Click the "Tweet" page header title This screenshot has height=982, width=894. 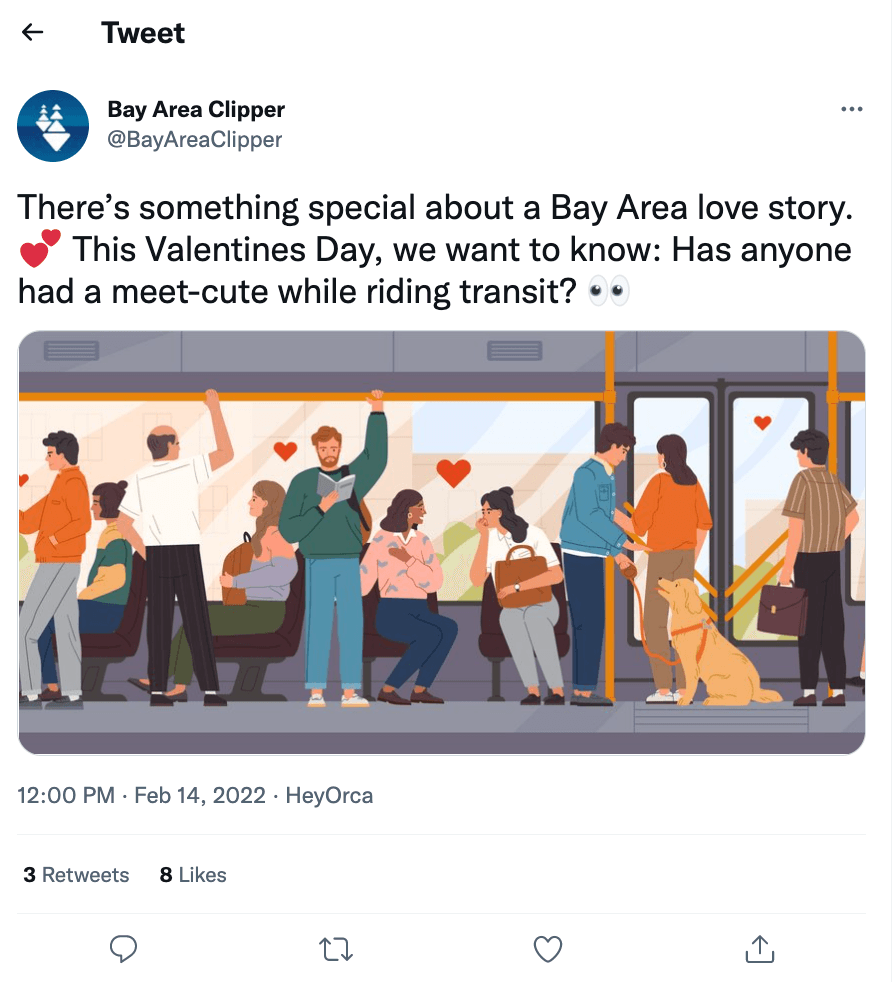(143, 33)
